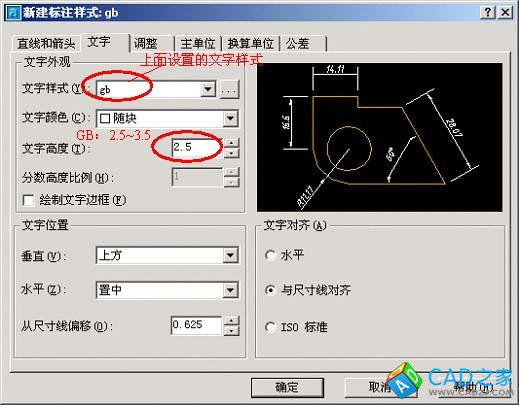Click 分数高度比例 up stepper arrow
519x405 pixels.
point(232,172)
